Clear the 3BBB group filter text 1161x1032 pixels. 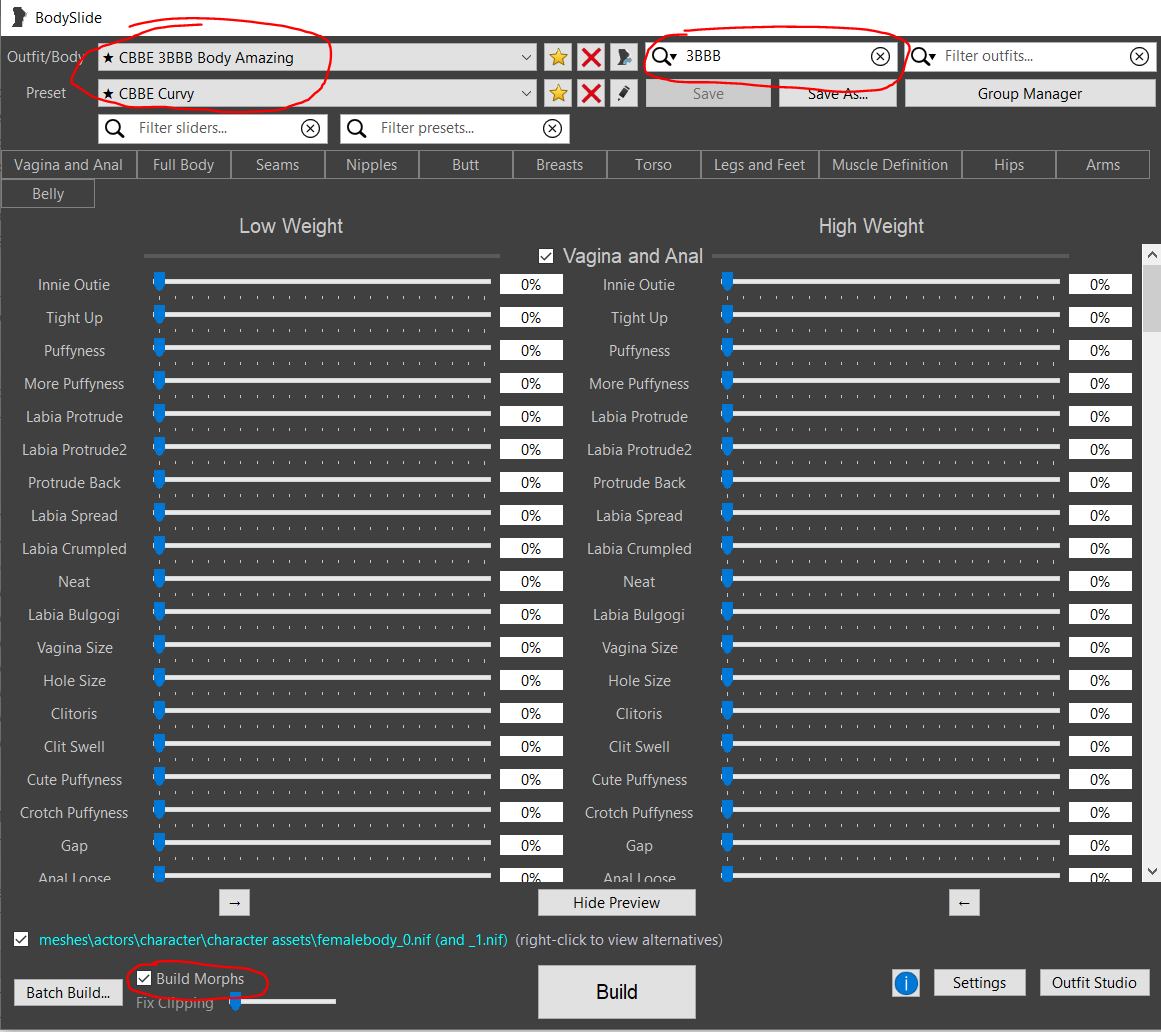point(880,56)
